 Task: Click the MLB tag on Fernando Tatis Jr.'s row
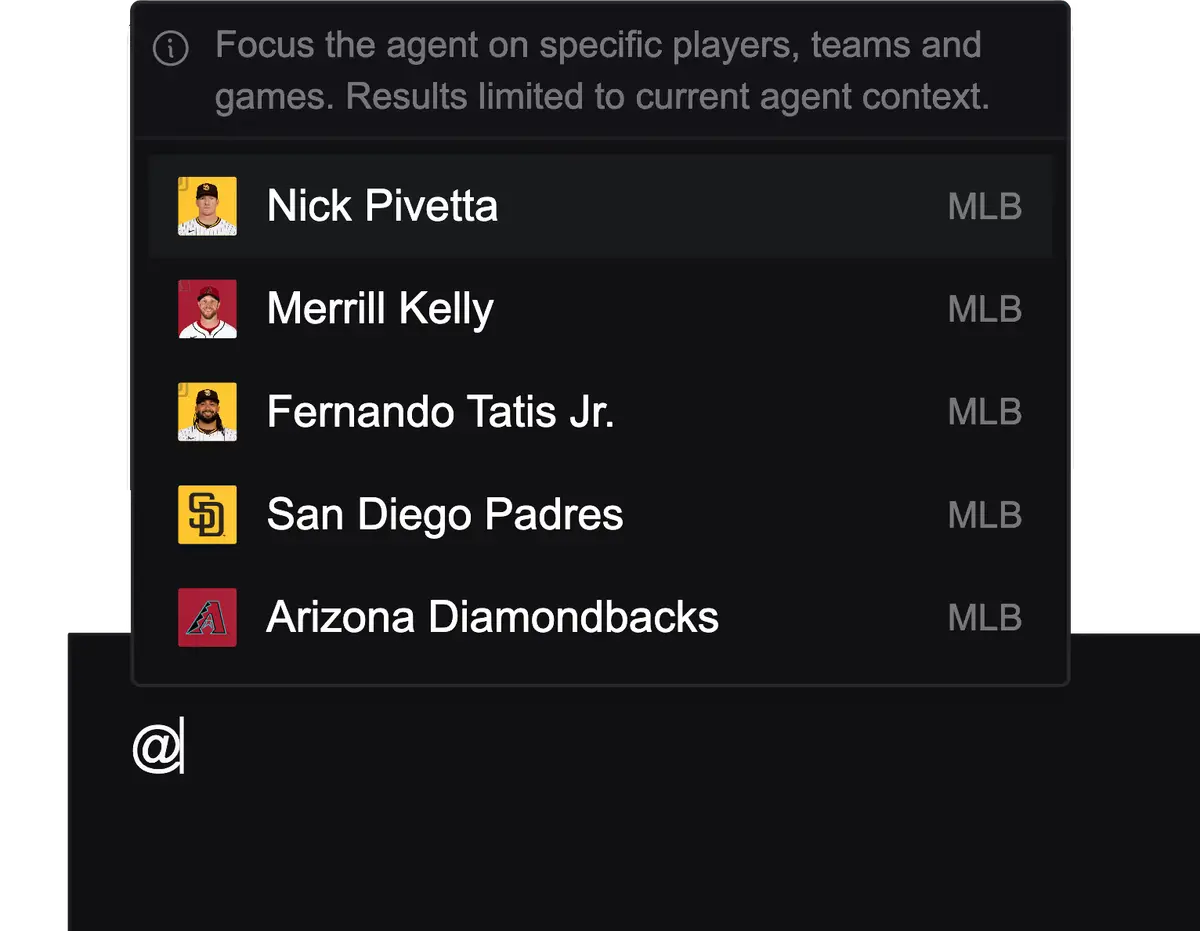coord(984,412)
